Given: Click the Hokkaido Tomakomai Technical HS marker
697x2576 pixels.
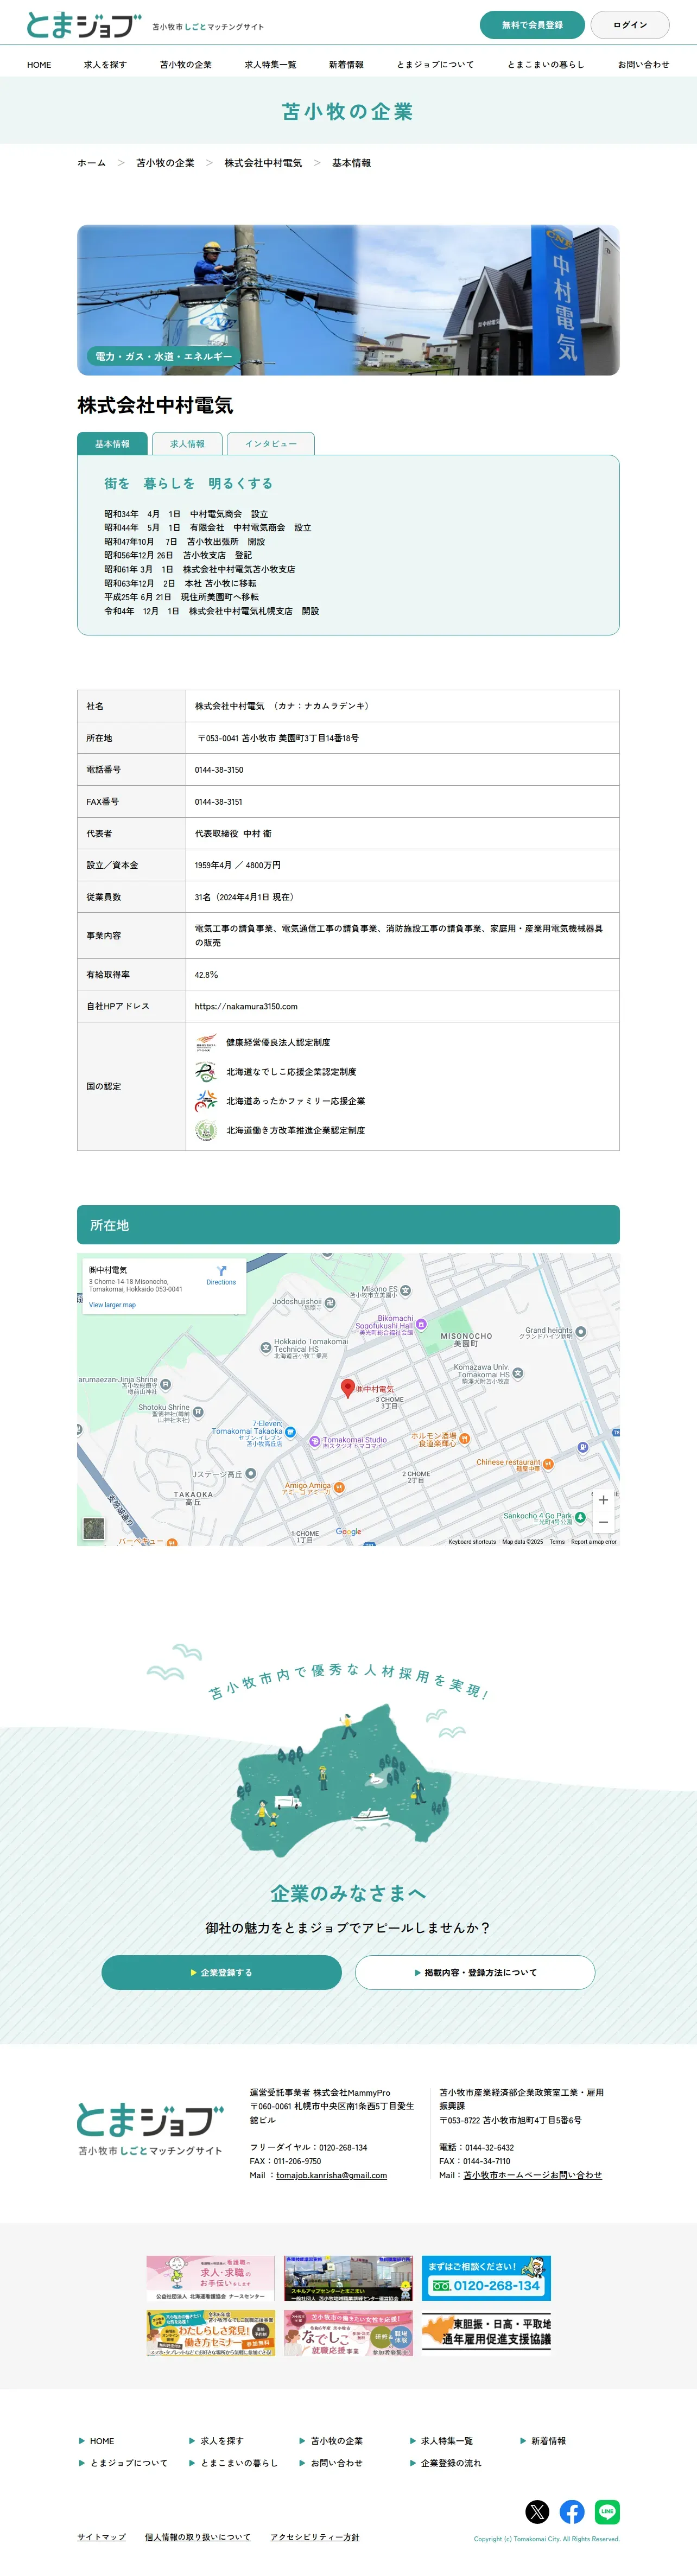Looking at the screenshot, I should click(x=265, y=1347).
